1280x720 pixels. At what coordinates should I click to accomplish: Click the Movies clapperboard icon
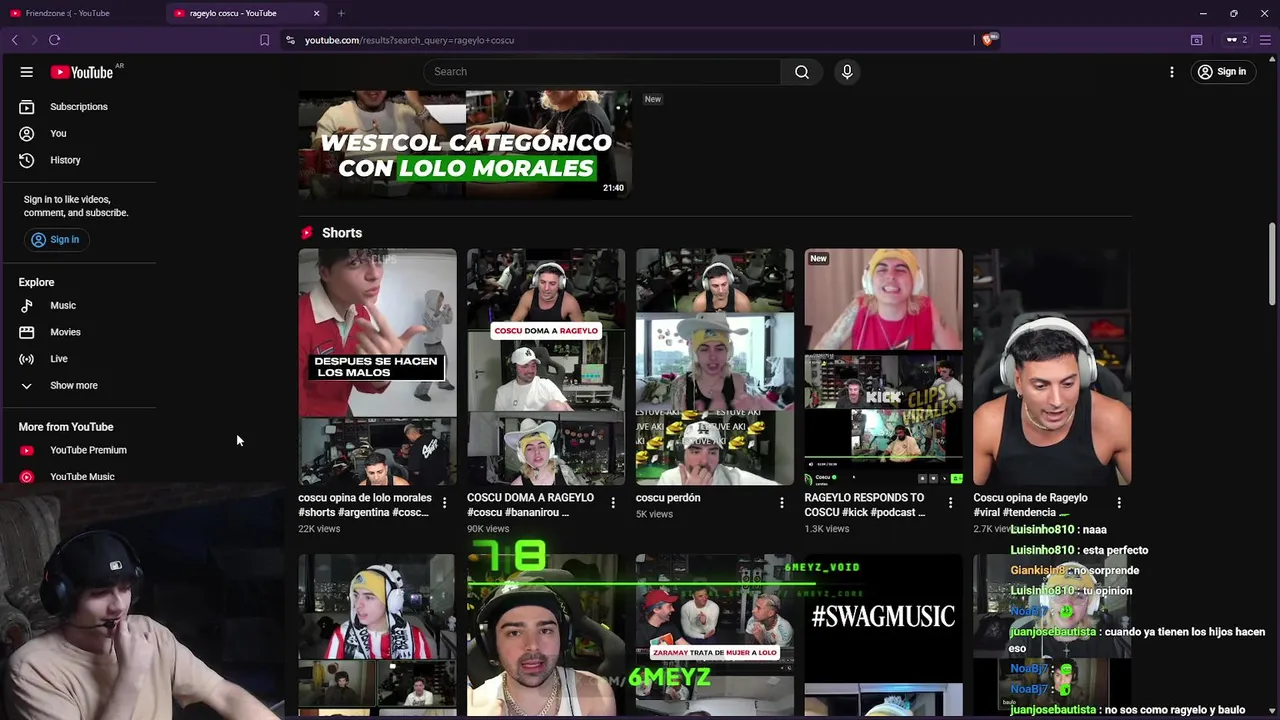[27, 332]
